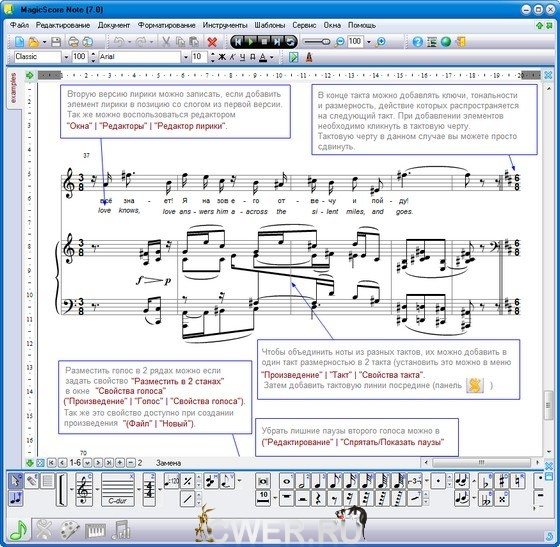The width and height of the screenshot is (560, 547).
Task: Select the eraser tool in the note panel
Action: click(32, 481)
